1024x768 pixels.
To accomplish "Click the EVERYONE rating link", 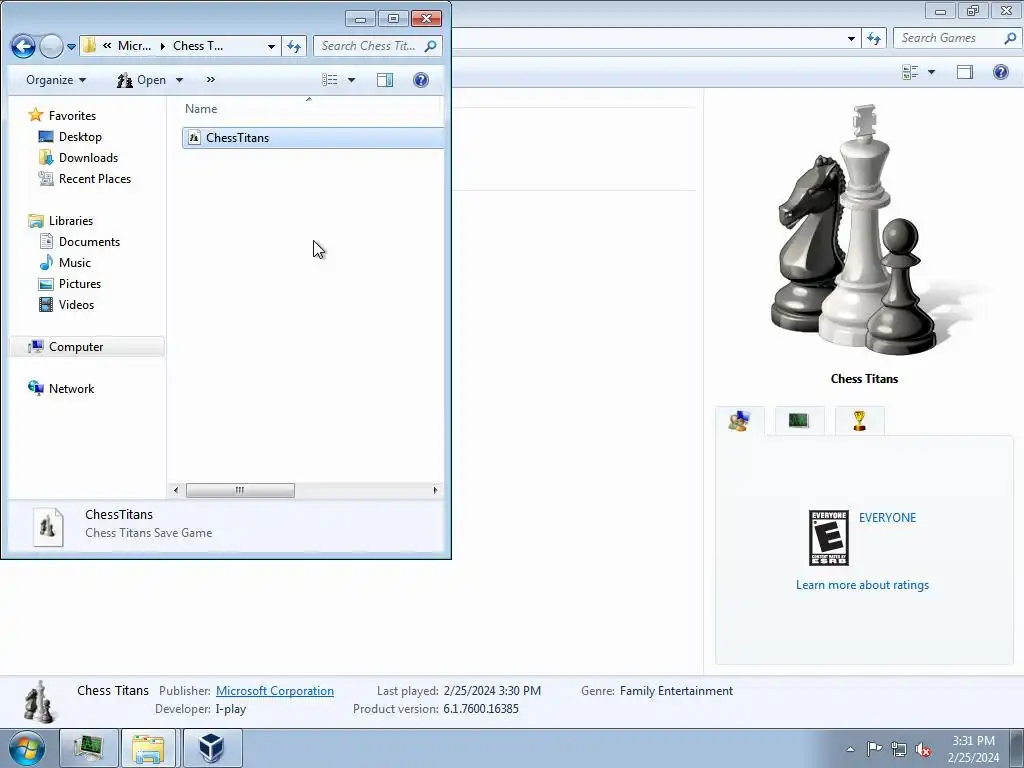I will click(x=888, y=518).
